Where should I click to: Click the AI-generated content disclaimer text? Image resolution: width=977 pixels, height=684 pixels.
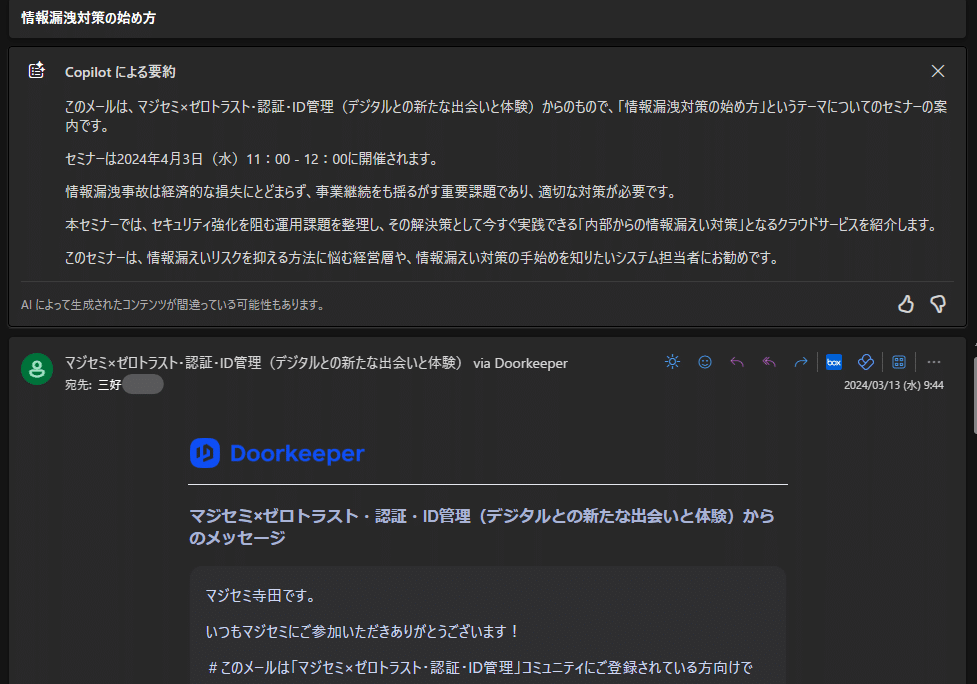(x=173, y=305)
